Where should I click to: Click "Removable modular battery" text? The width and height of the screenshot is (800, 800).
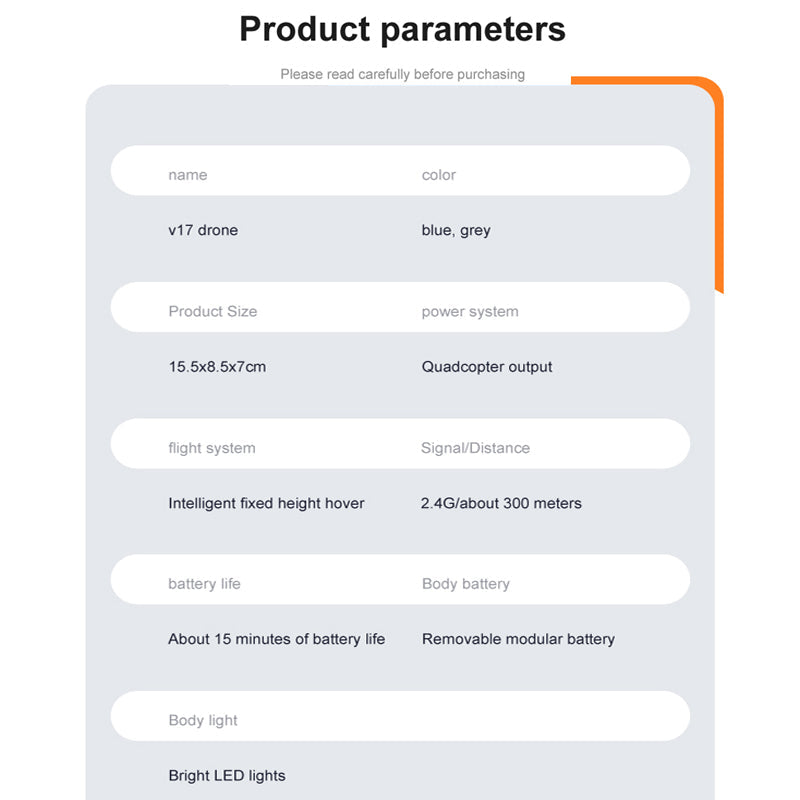[x=518, y=639]
